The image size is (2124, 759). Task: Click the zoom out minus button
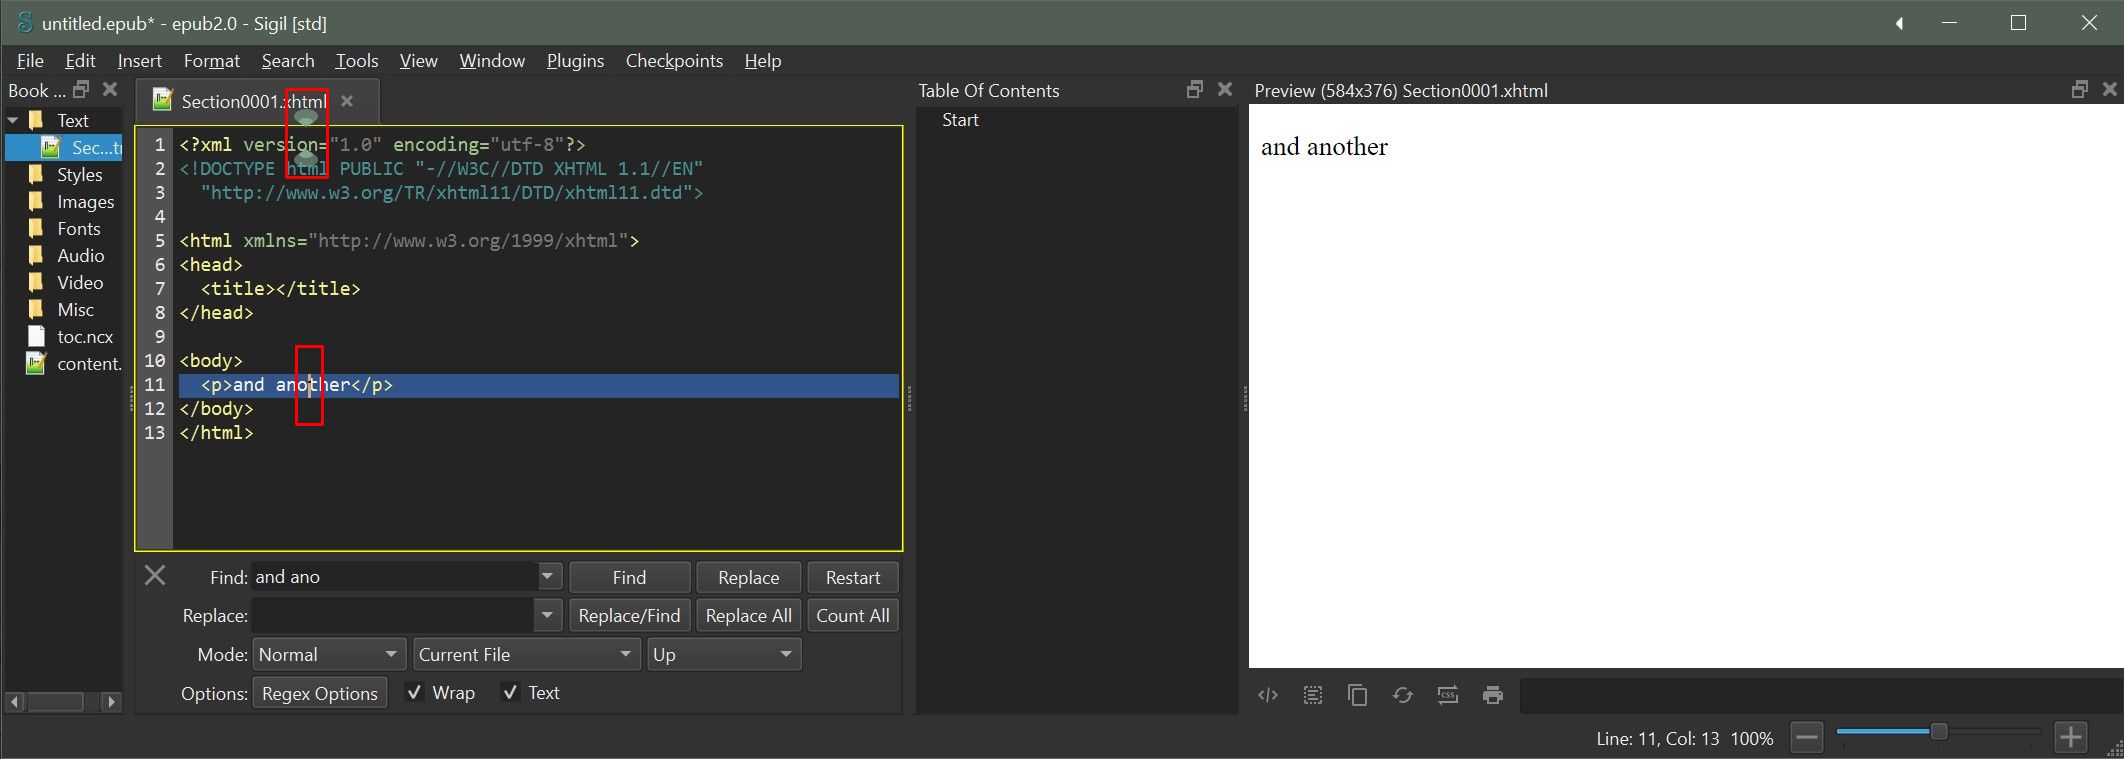pos(1806,738)
